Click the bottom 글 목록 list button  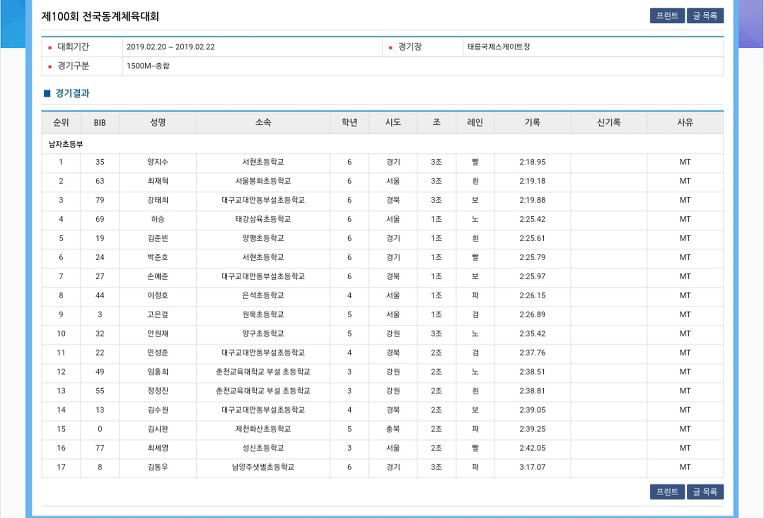(705, 492)
